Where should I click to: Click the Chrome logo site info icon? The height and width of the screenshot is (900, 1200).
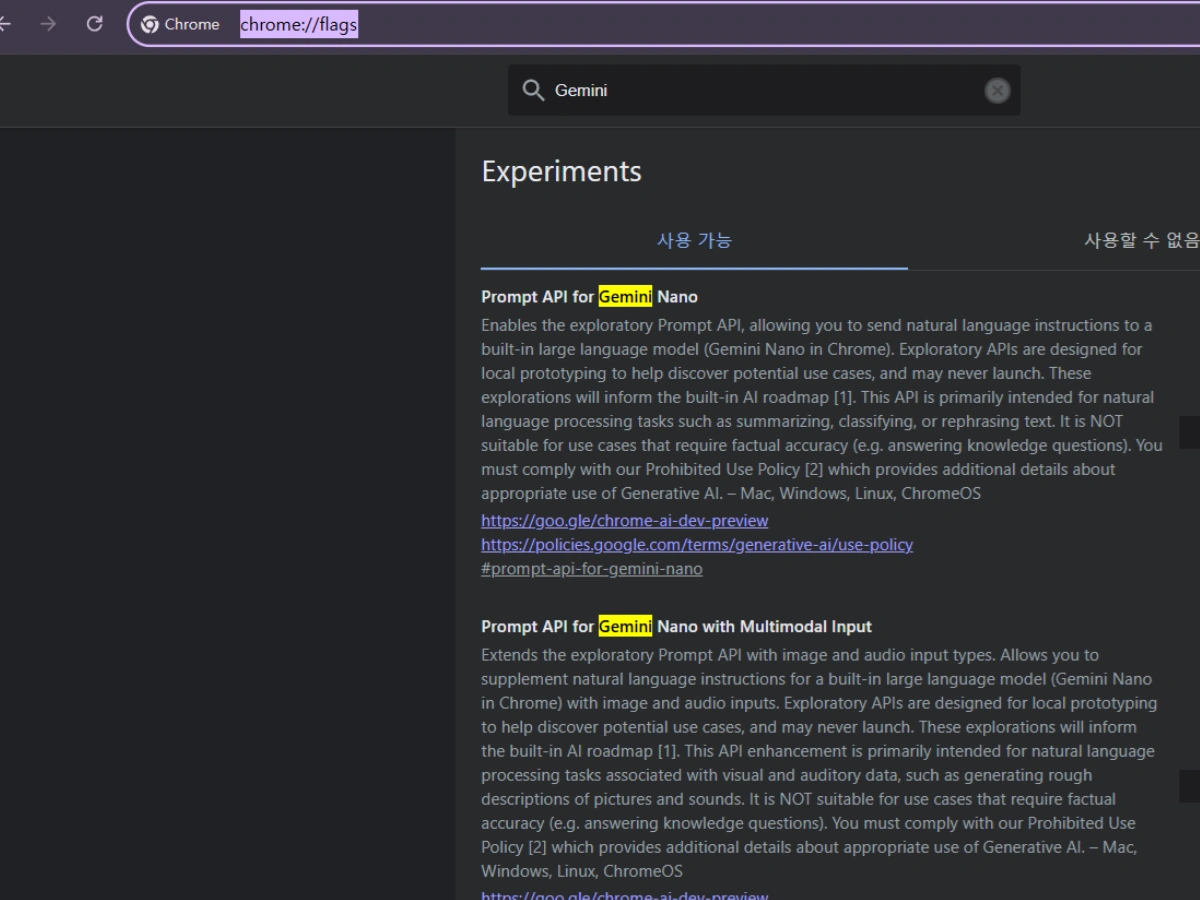click(x=150, y=25)
